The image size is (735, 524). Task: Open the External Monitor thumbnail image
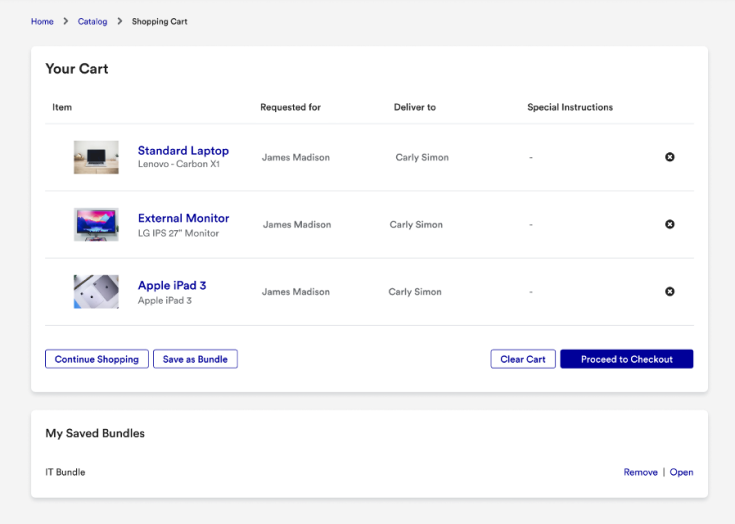coord(96,225)
